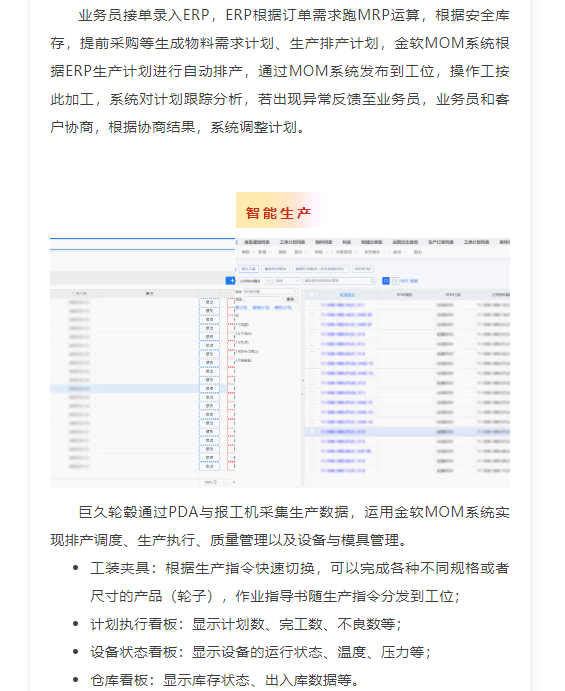
Task: Click the 重置 link beside 保存
Action: point(413,281)
